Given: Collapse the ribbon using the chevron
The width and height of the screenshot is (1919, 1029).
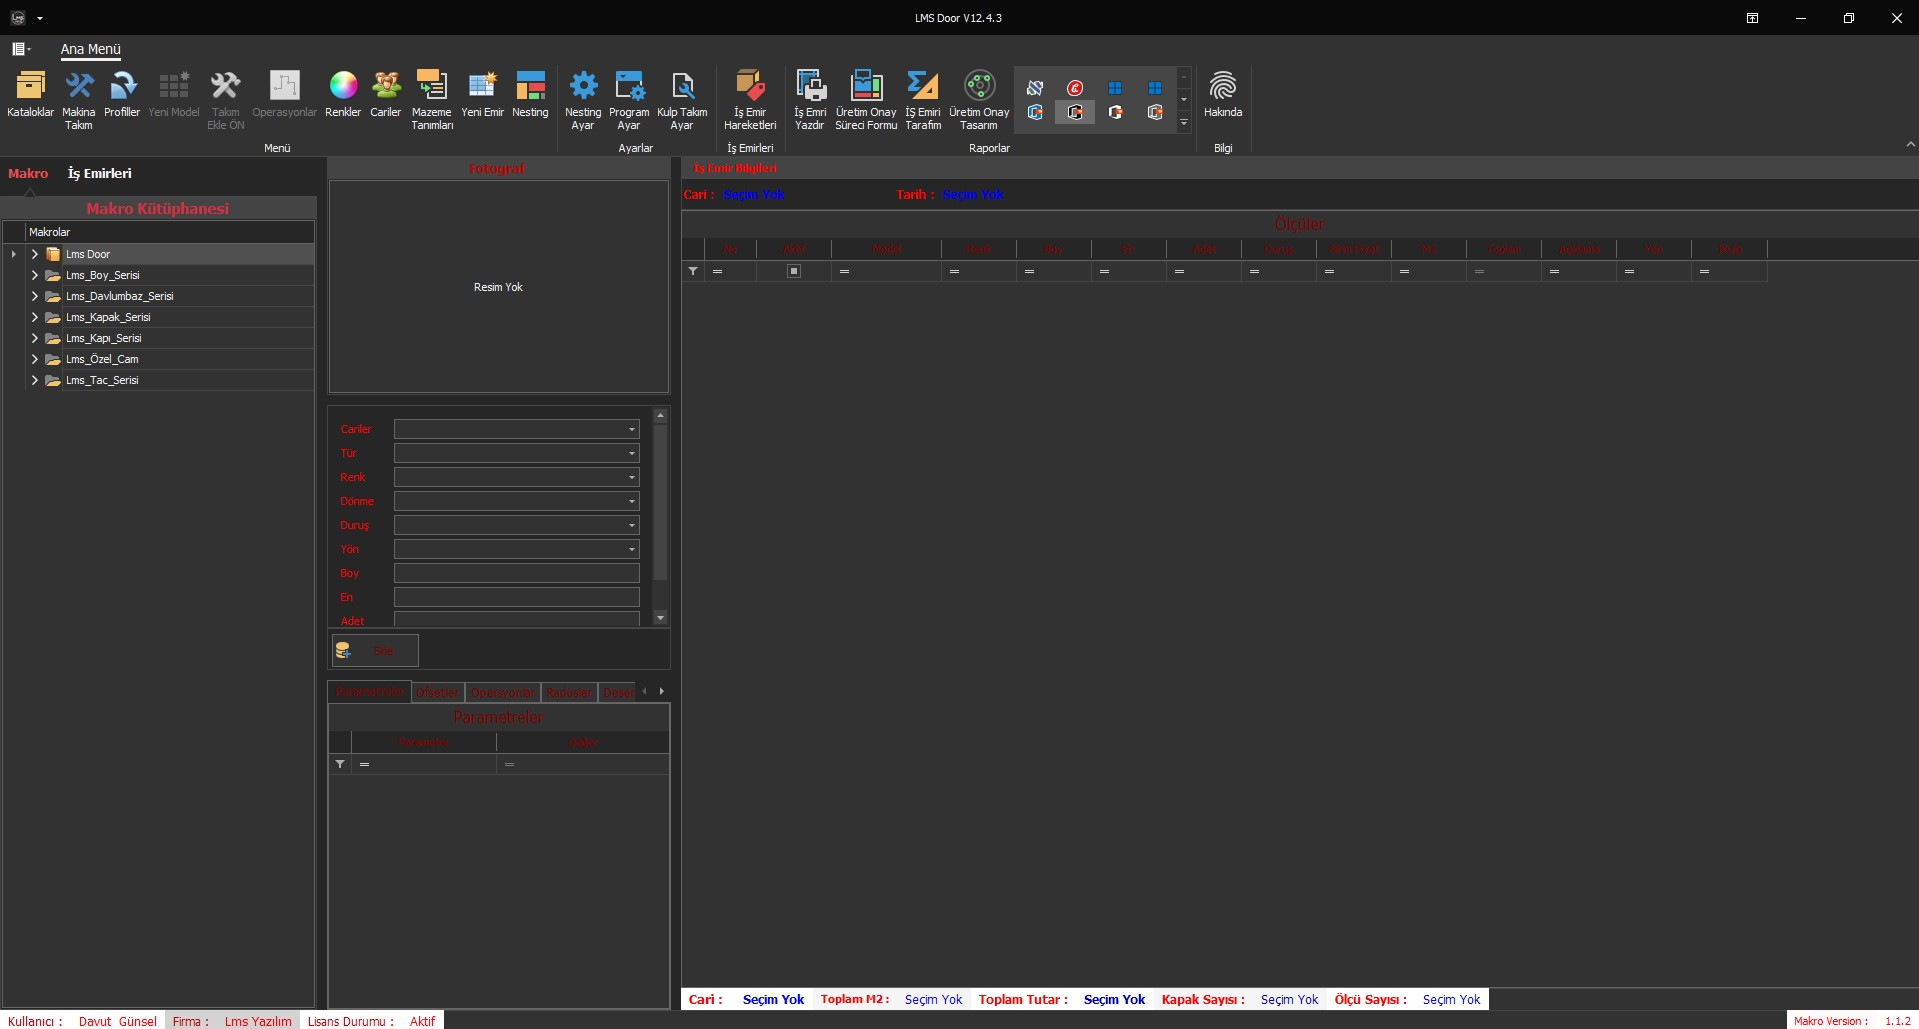Looking at the screenshot, I should point(1910,144).
